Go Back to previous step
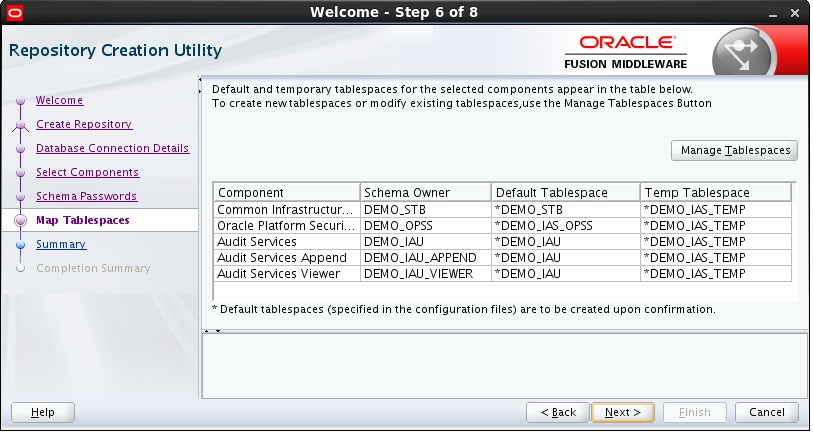The width and height of the screenshot is (813, 433). click(558, 412)
